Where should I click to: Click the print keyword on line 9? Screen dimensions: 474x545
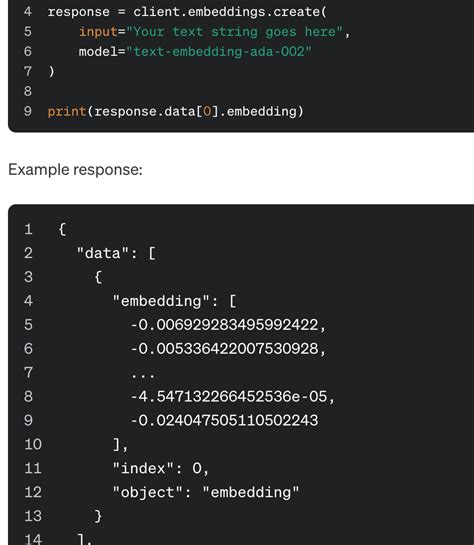[x=67, y=112]
